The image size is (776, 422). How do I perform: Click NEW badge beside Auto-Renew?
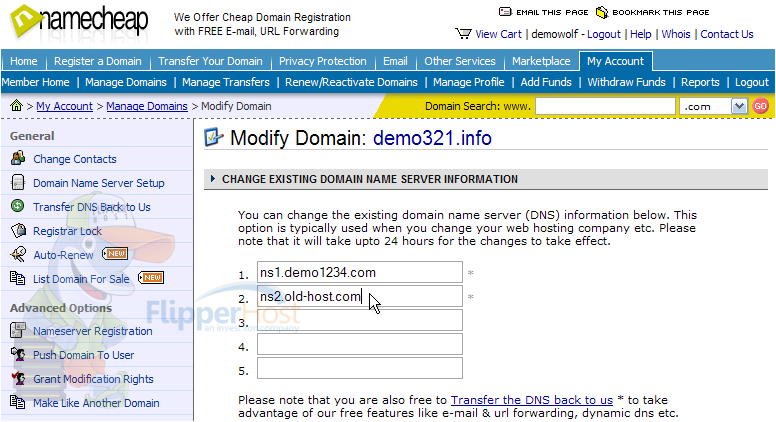click(x=115, y=254)
